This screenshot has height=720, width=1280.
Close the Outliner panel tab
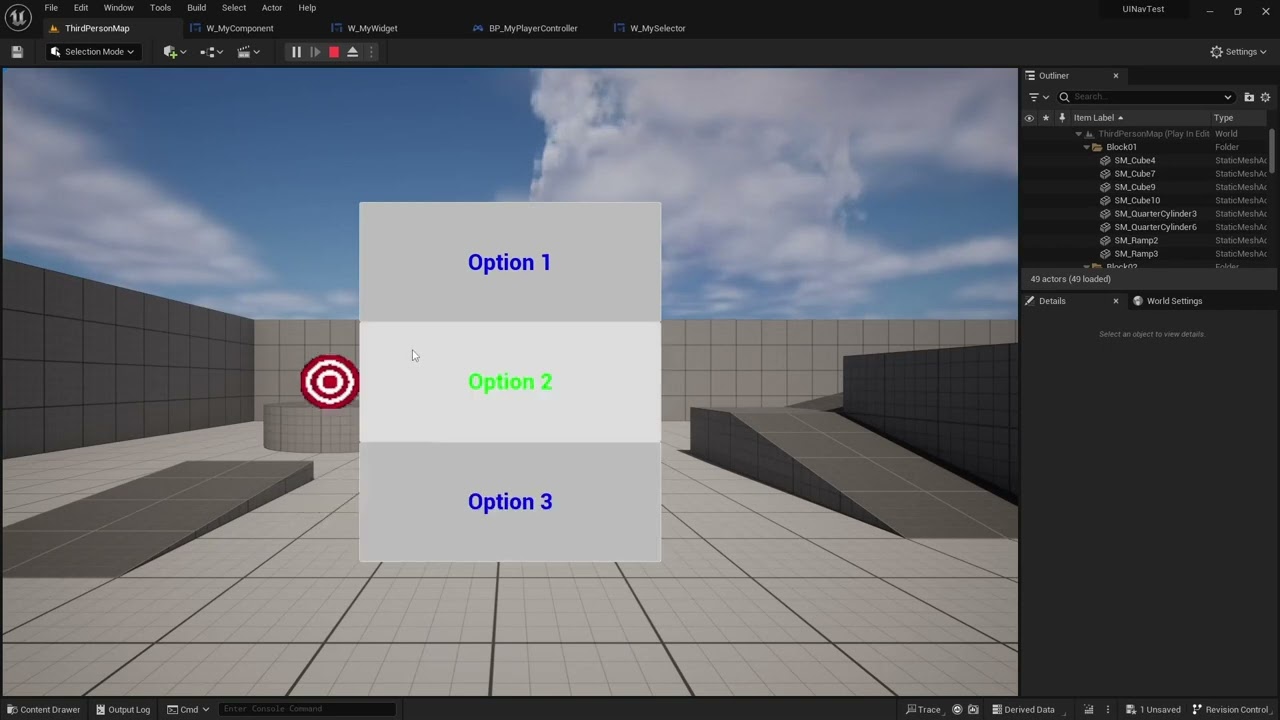pos(1116,76)
